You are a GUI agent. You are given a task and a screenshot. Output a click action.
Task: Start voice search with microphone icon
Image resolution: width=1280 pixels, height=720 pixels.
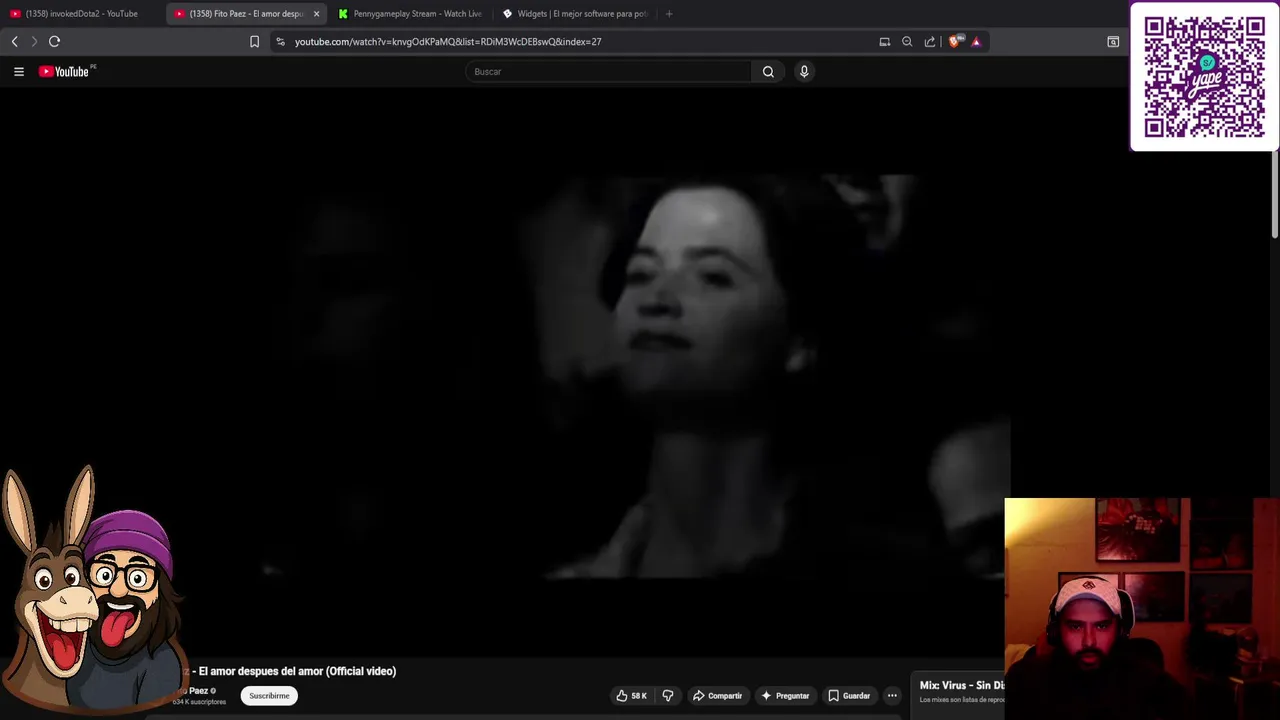point(803,71)
